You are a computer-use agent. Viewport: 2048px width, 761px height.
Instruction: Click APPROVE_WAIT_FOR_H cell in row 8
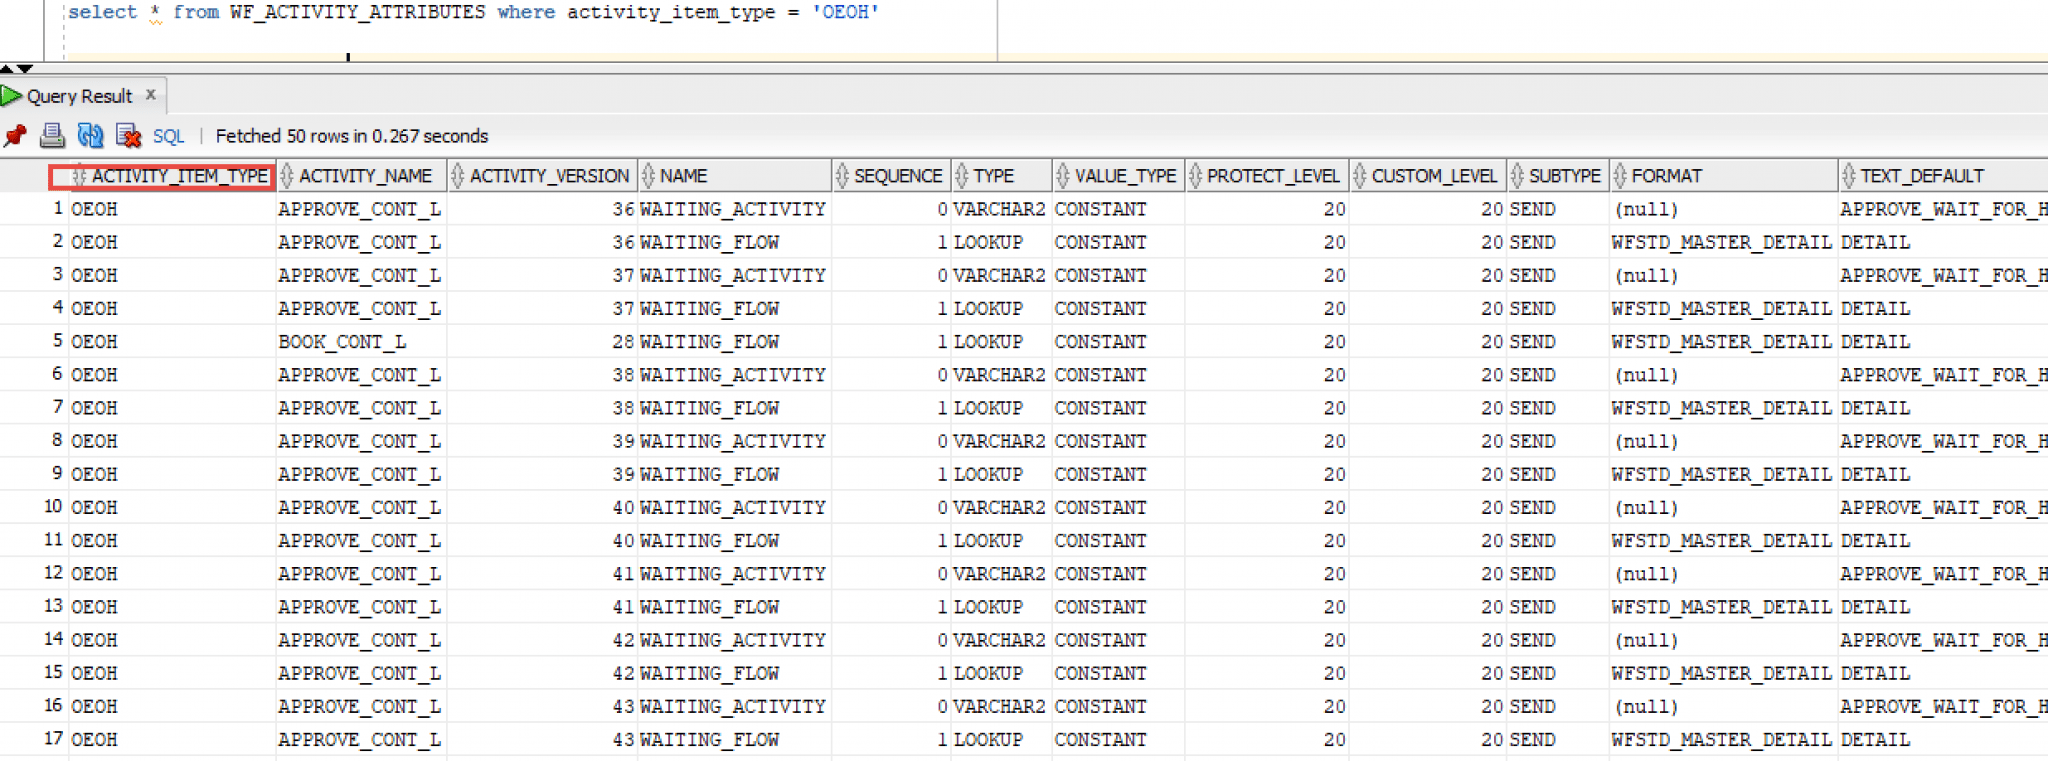(1943, 441)
